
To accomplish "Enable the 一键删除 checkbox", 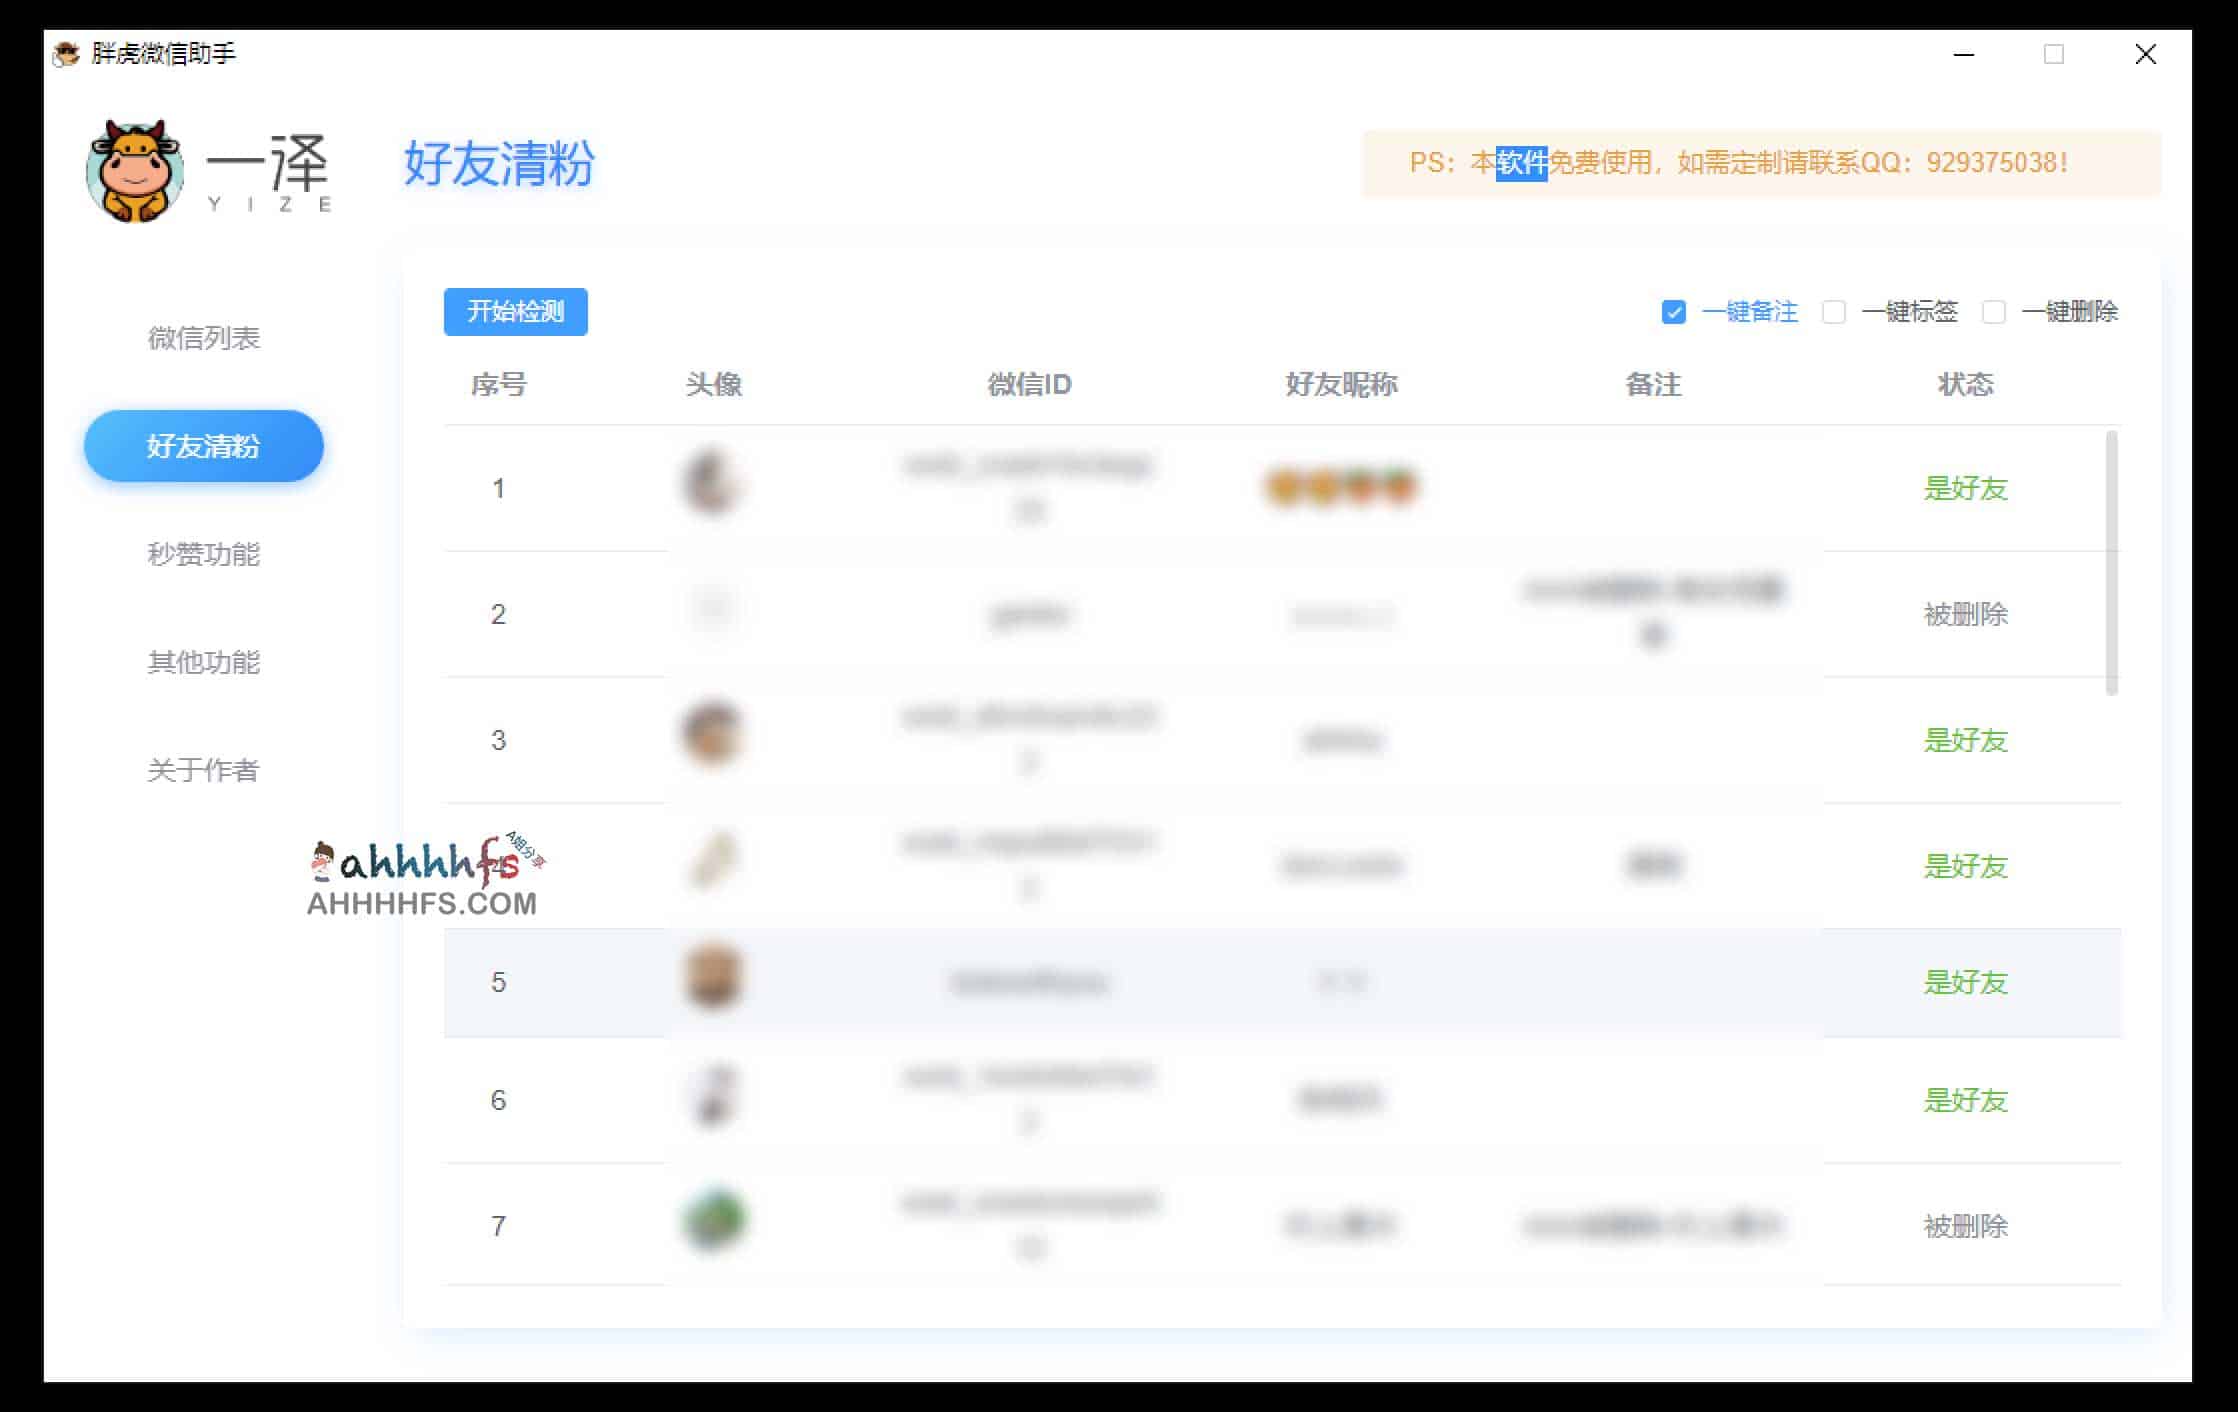I will pos(1993,313).
